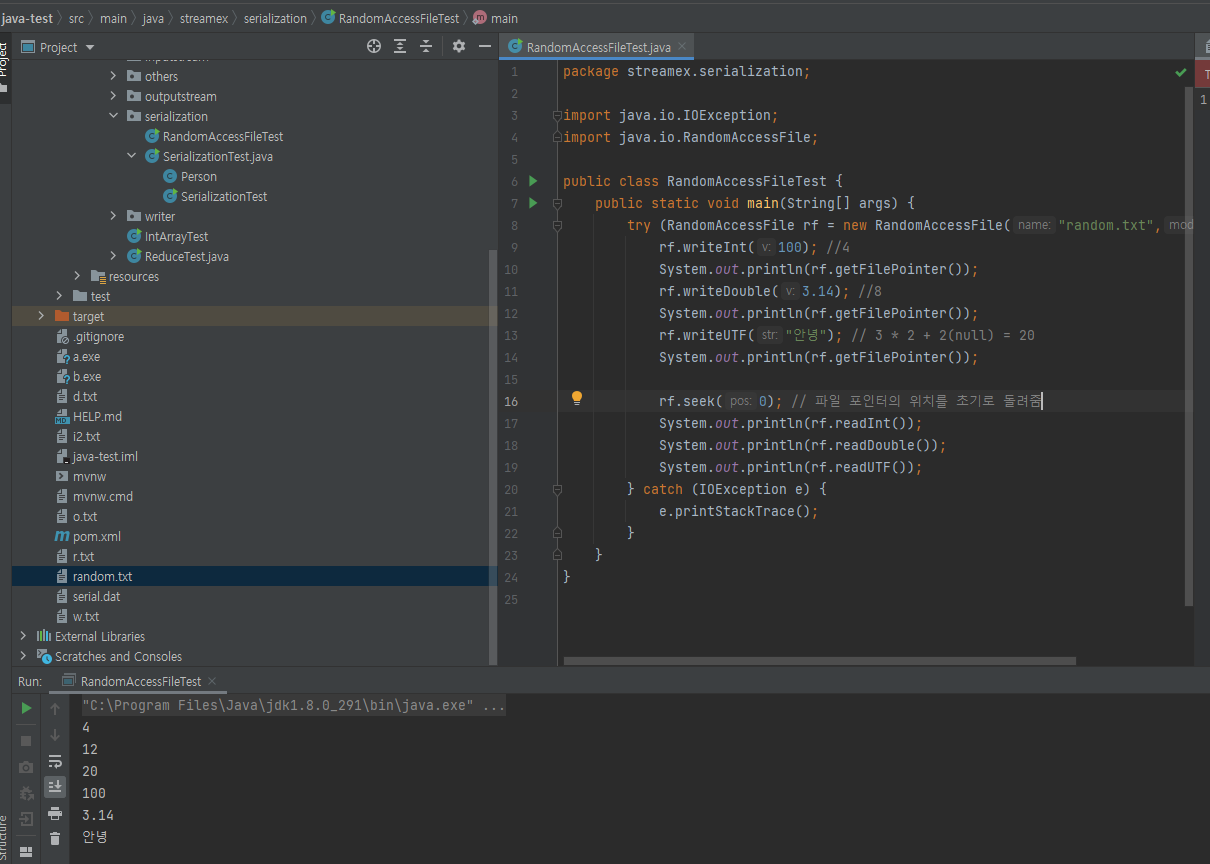Expand the outputstream folder
This screenshot has width=1210, height=864.
(x=113, y=96)
